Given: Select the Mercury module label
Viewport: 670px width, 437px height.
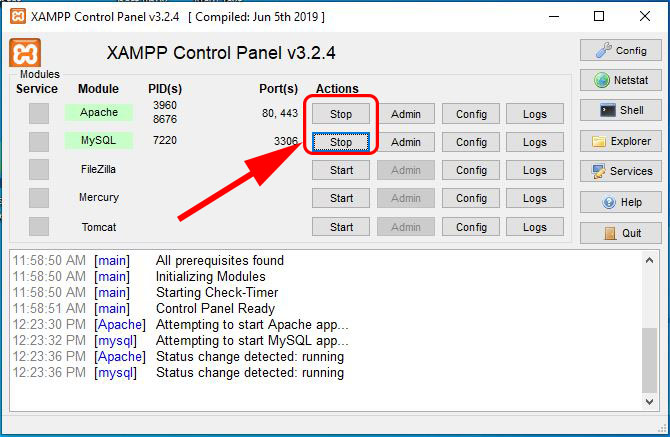Looking at the screenshot, I should [x=99, y=197].
